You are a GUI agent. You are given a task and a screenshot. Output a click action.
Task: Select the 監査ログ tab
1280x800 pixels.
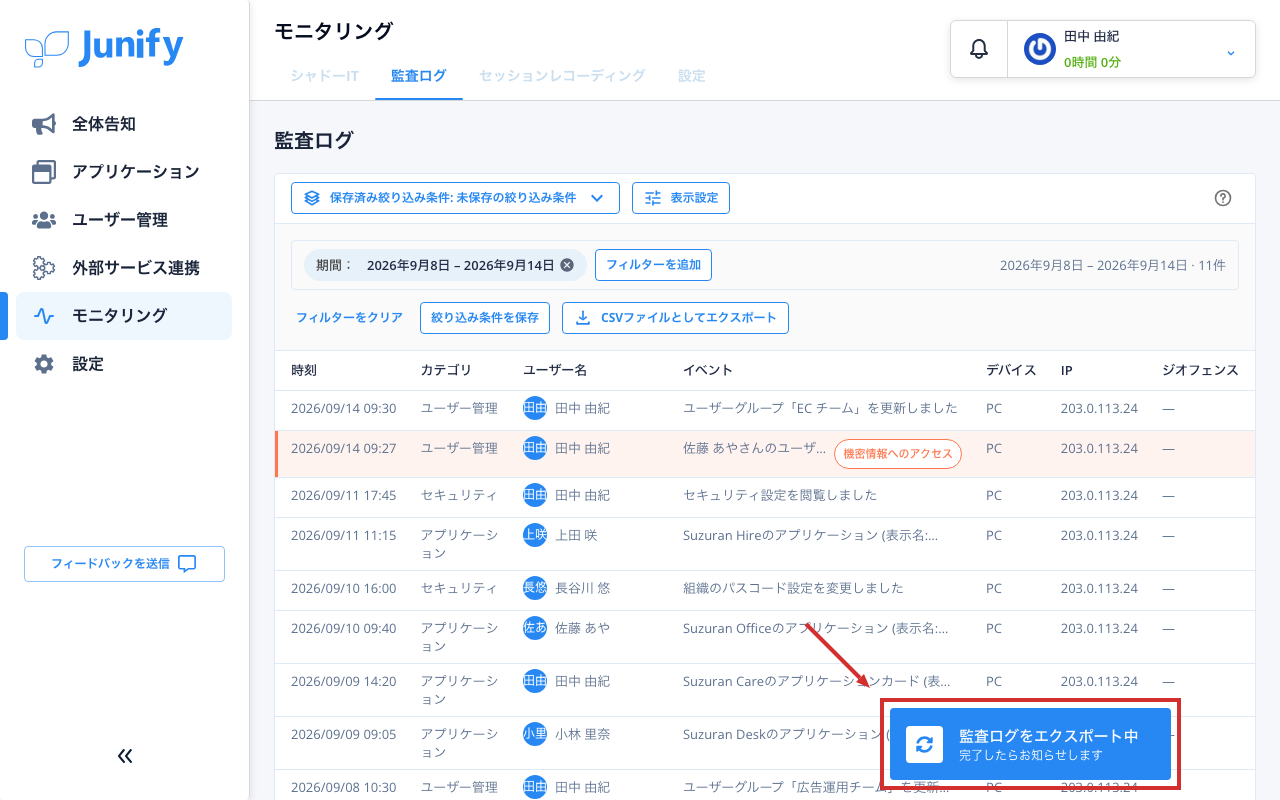click(x=419, y=76)
